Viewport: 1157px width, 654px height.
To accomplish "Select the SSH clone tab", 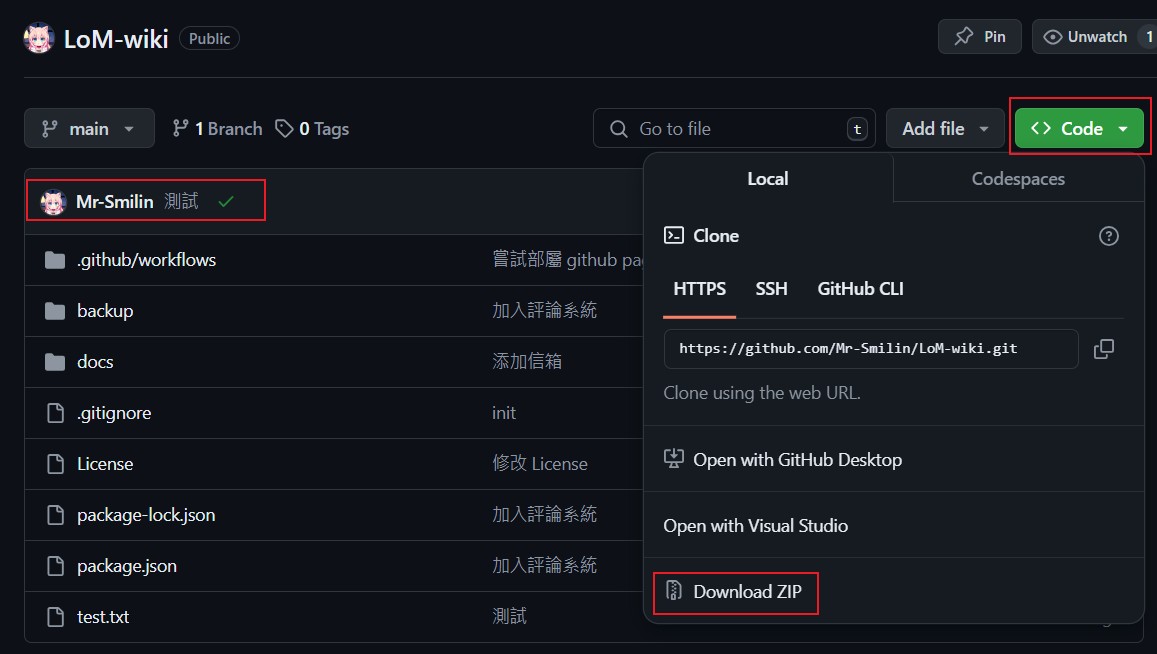I will pyautogui.click(x=771, y=289).
